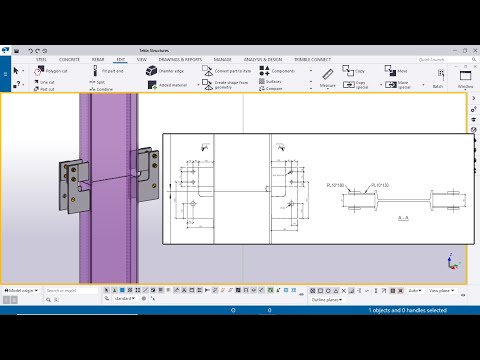Switch to the VIEW ribbon tab
This screenshot has width=480, height=360.
click(x=142, y=60)
